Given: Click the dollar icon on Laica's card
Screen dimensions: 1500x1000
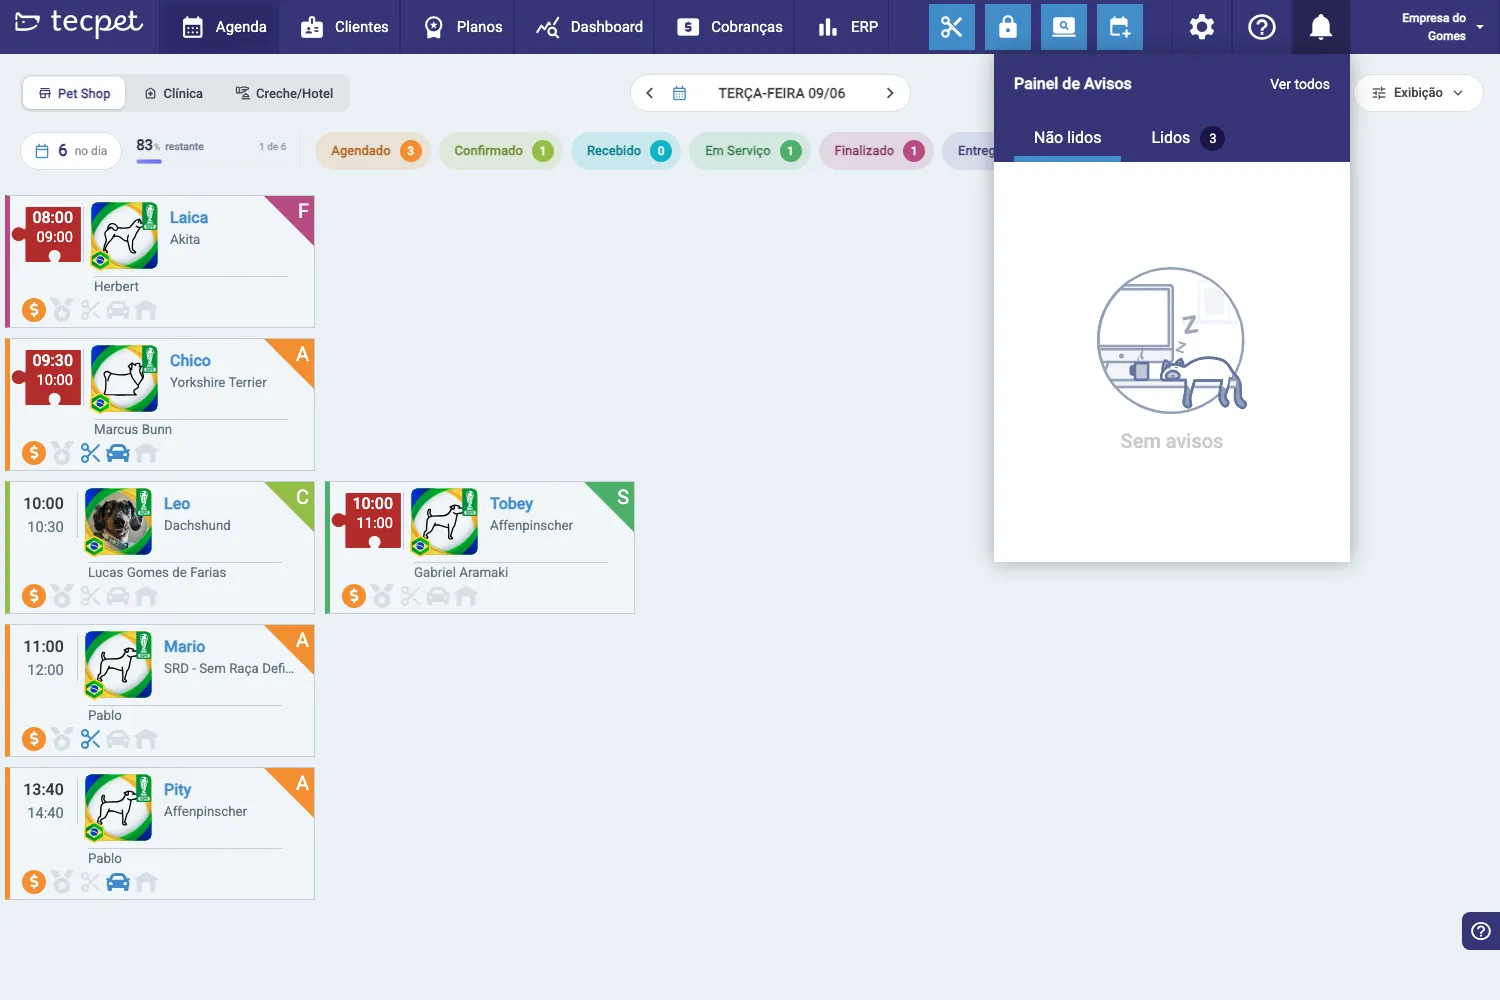Looking at the screenshot, I should point(34,310).
